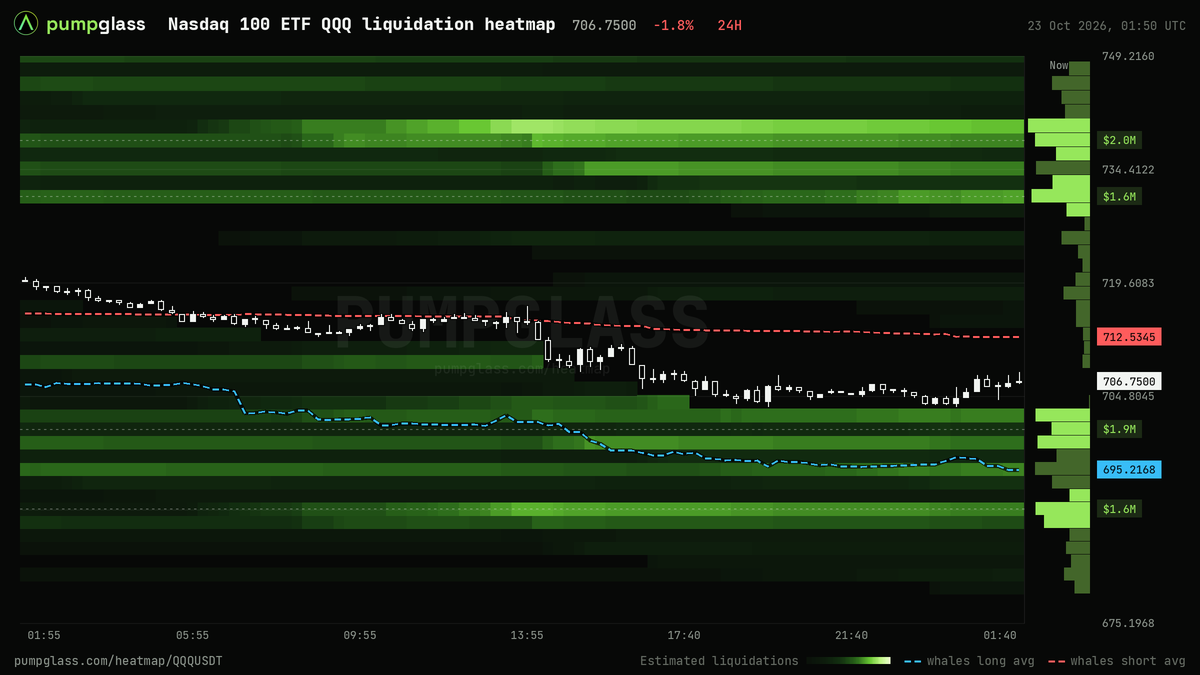The image size is (1200, 675).
Task: Click the 734.4122 price axis label
Action: click(1128, 170)
